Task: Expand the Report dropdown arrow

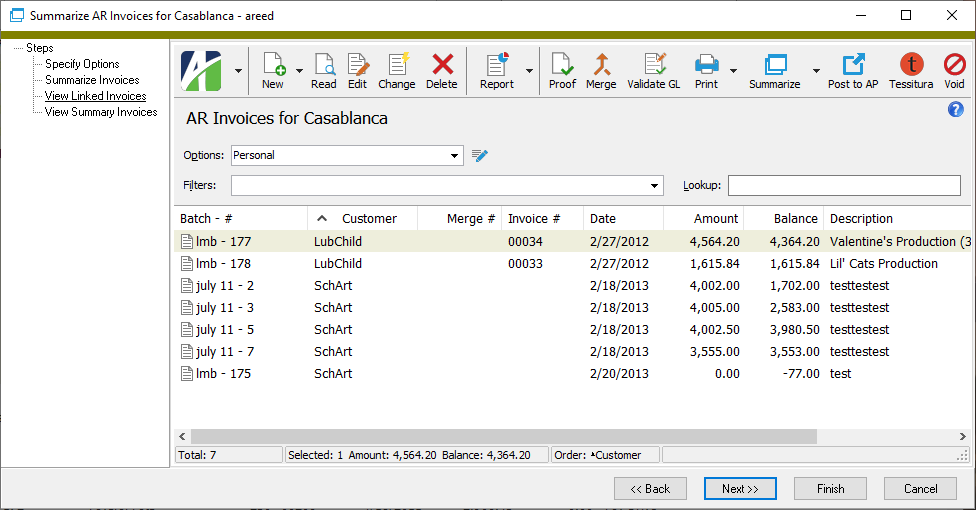Action: tap(529, 71)
